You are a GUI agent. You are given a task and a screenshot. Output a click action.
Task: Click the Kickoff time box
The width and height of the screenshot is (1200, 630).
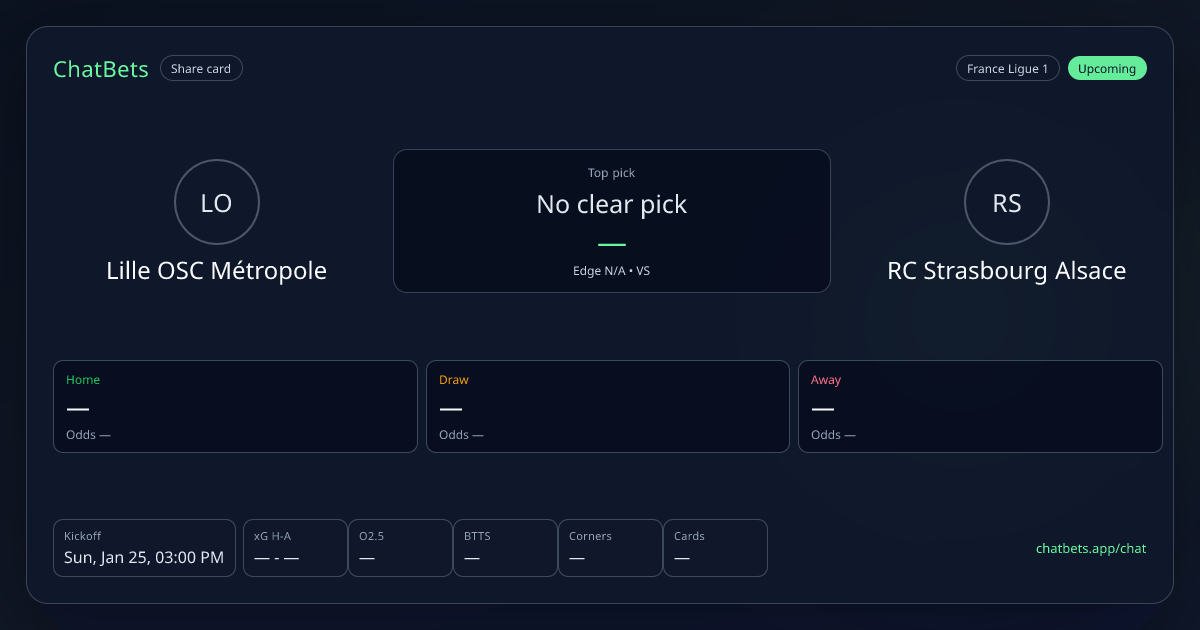click(x=144, y=548)
